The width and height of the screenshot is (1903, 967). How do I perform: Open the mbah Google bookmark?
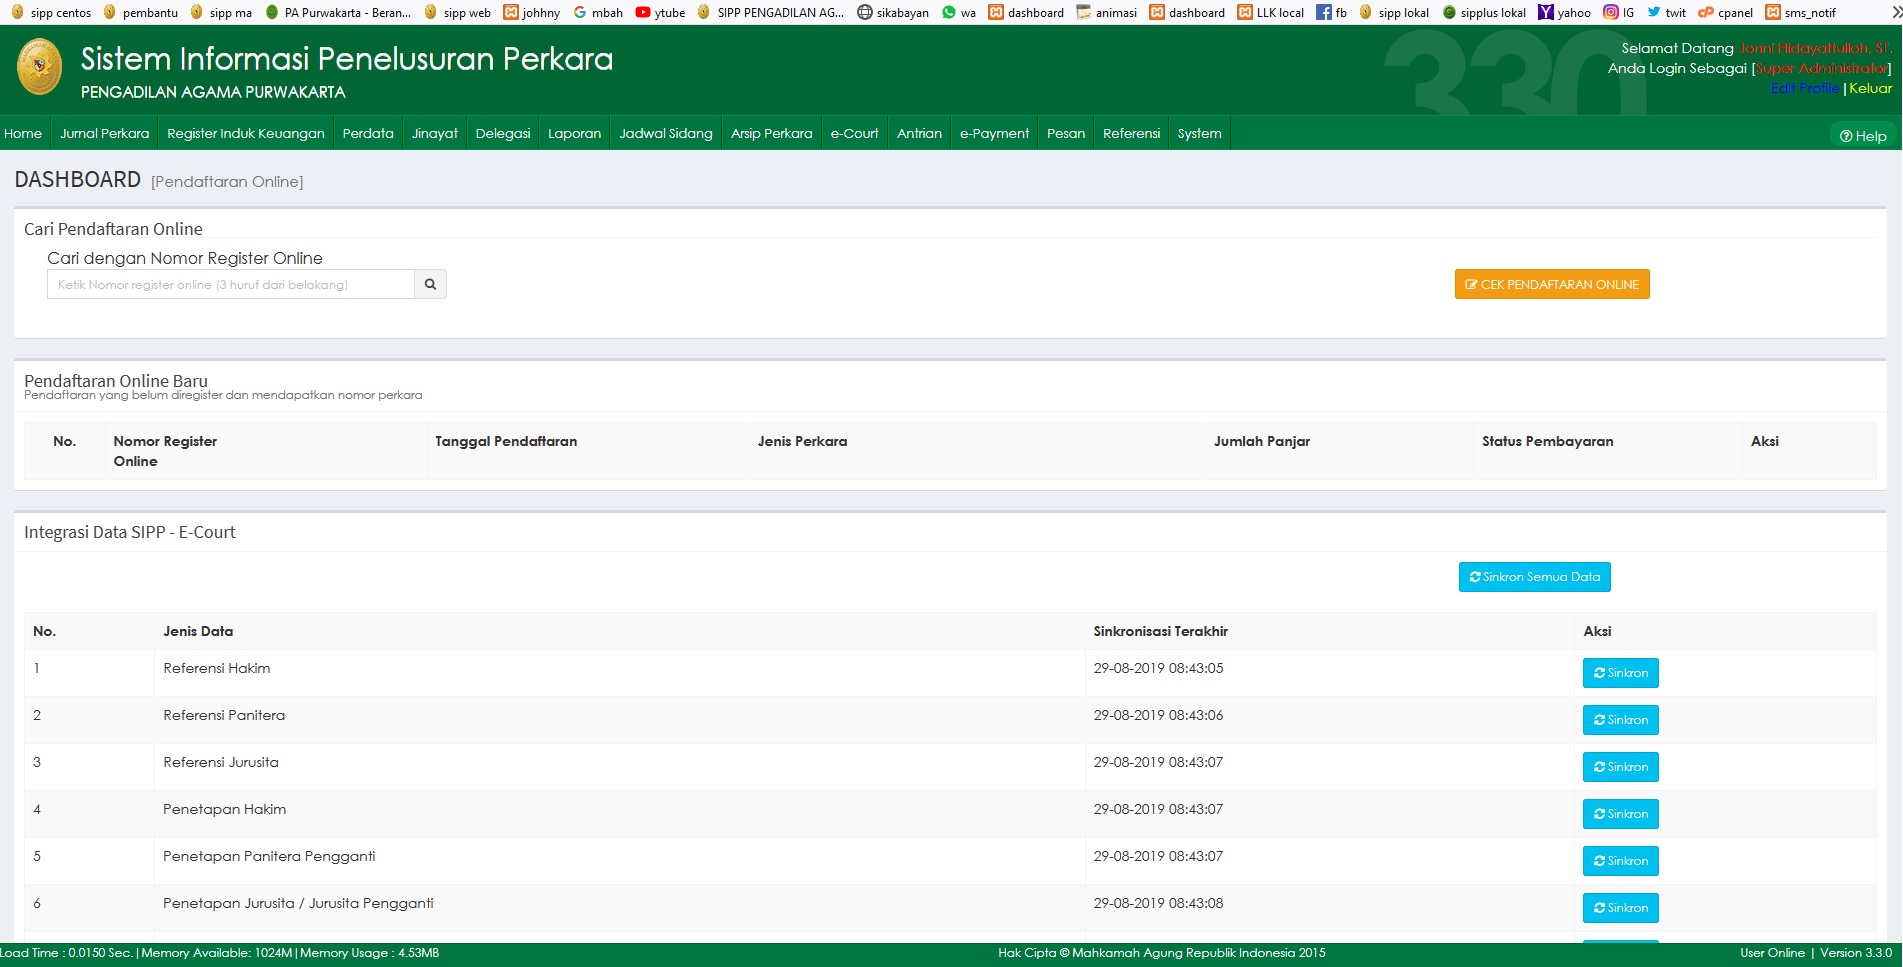tap(598, 12)
